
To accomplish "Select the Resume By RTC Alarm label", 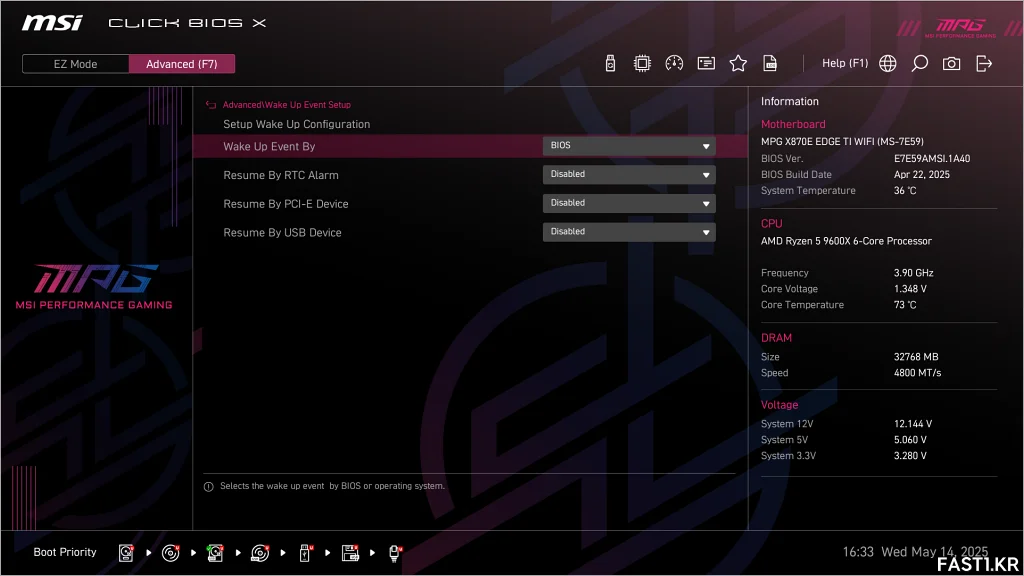I will [281, 175].
